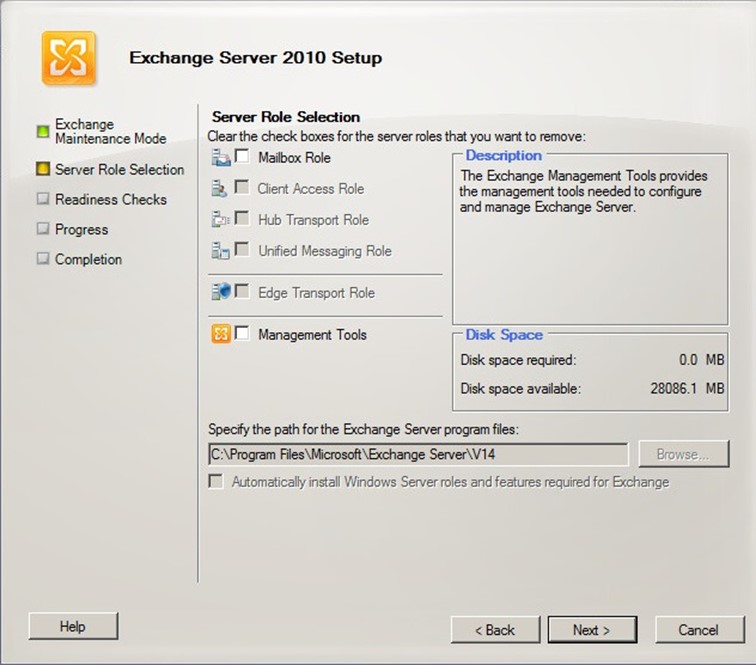756x665 pixels.
Task: Toggle the Mailbox Role checkbox
Action: (x=242, y=156)
